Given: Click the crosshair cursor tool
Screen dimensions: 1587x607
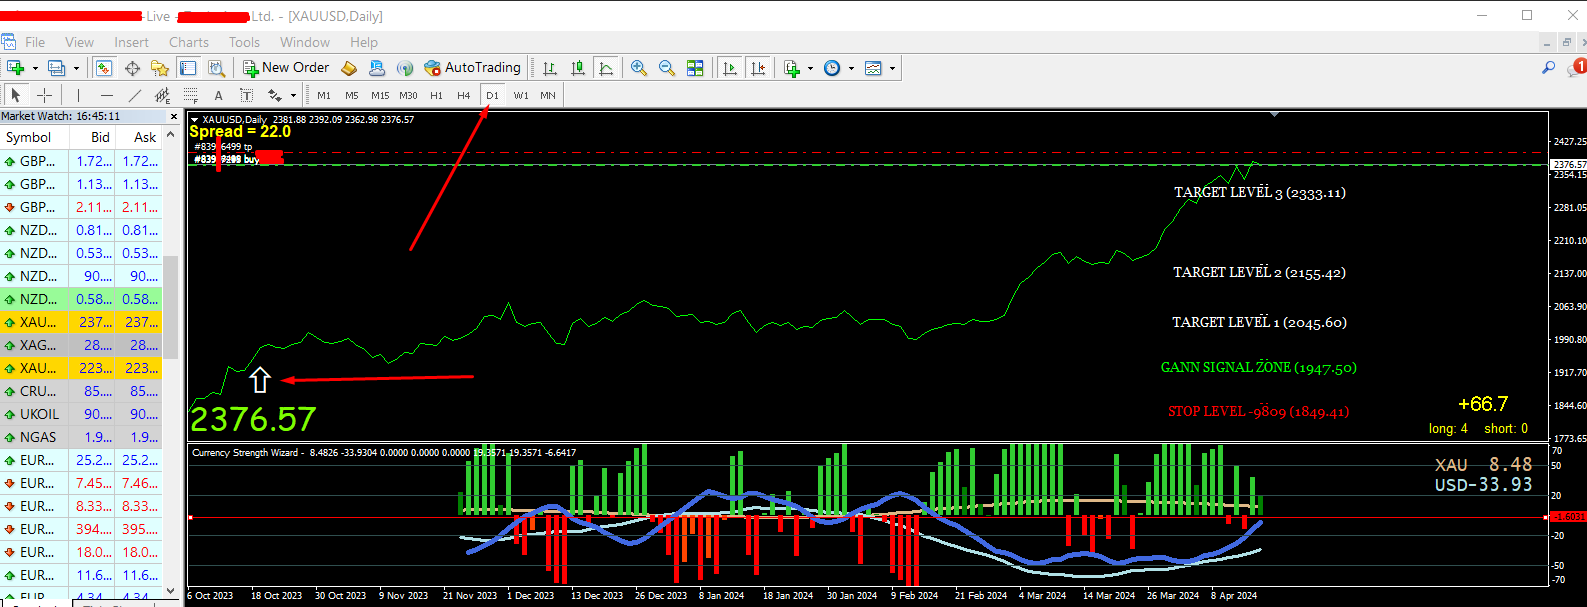Looking at the screenshot, I should click(x=44, y=95).
